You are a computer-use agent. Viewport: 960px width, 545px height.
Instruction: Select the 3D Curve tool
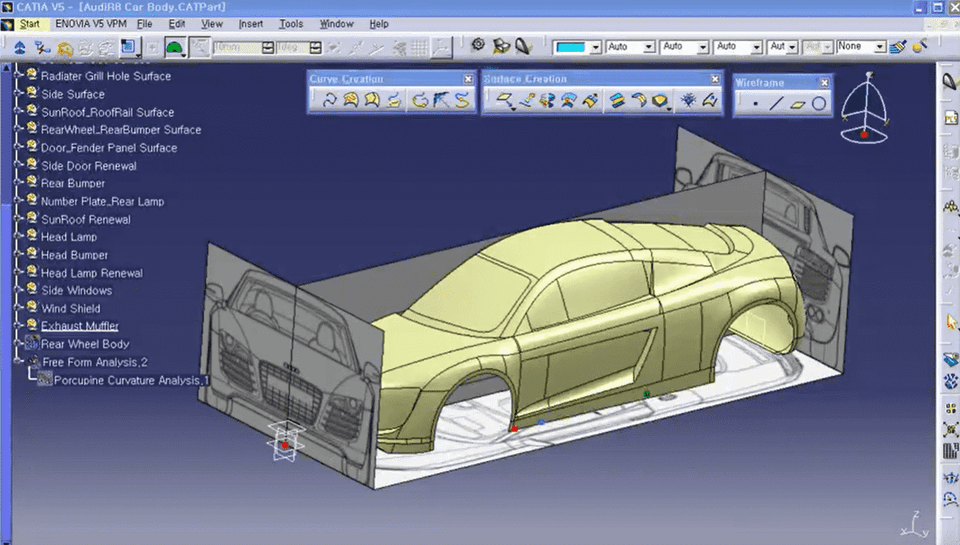click(329, 100)
